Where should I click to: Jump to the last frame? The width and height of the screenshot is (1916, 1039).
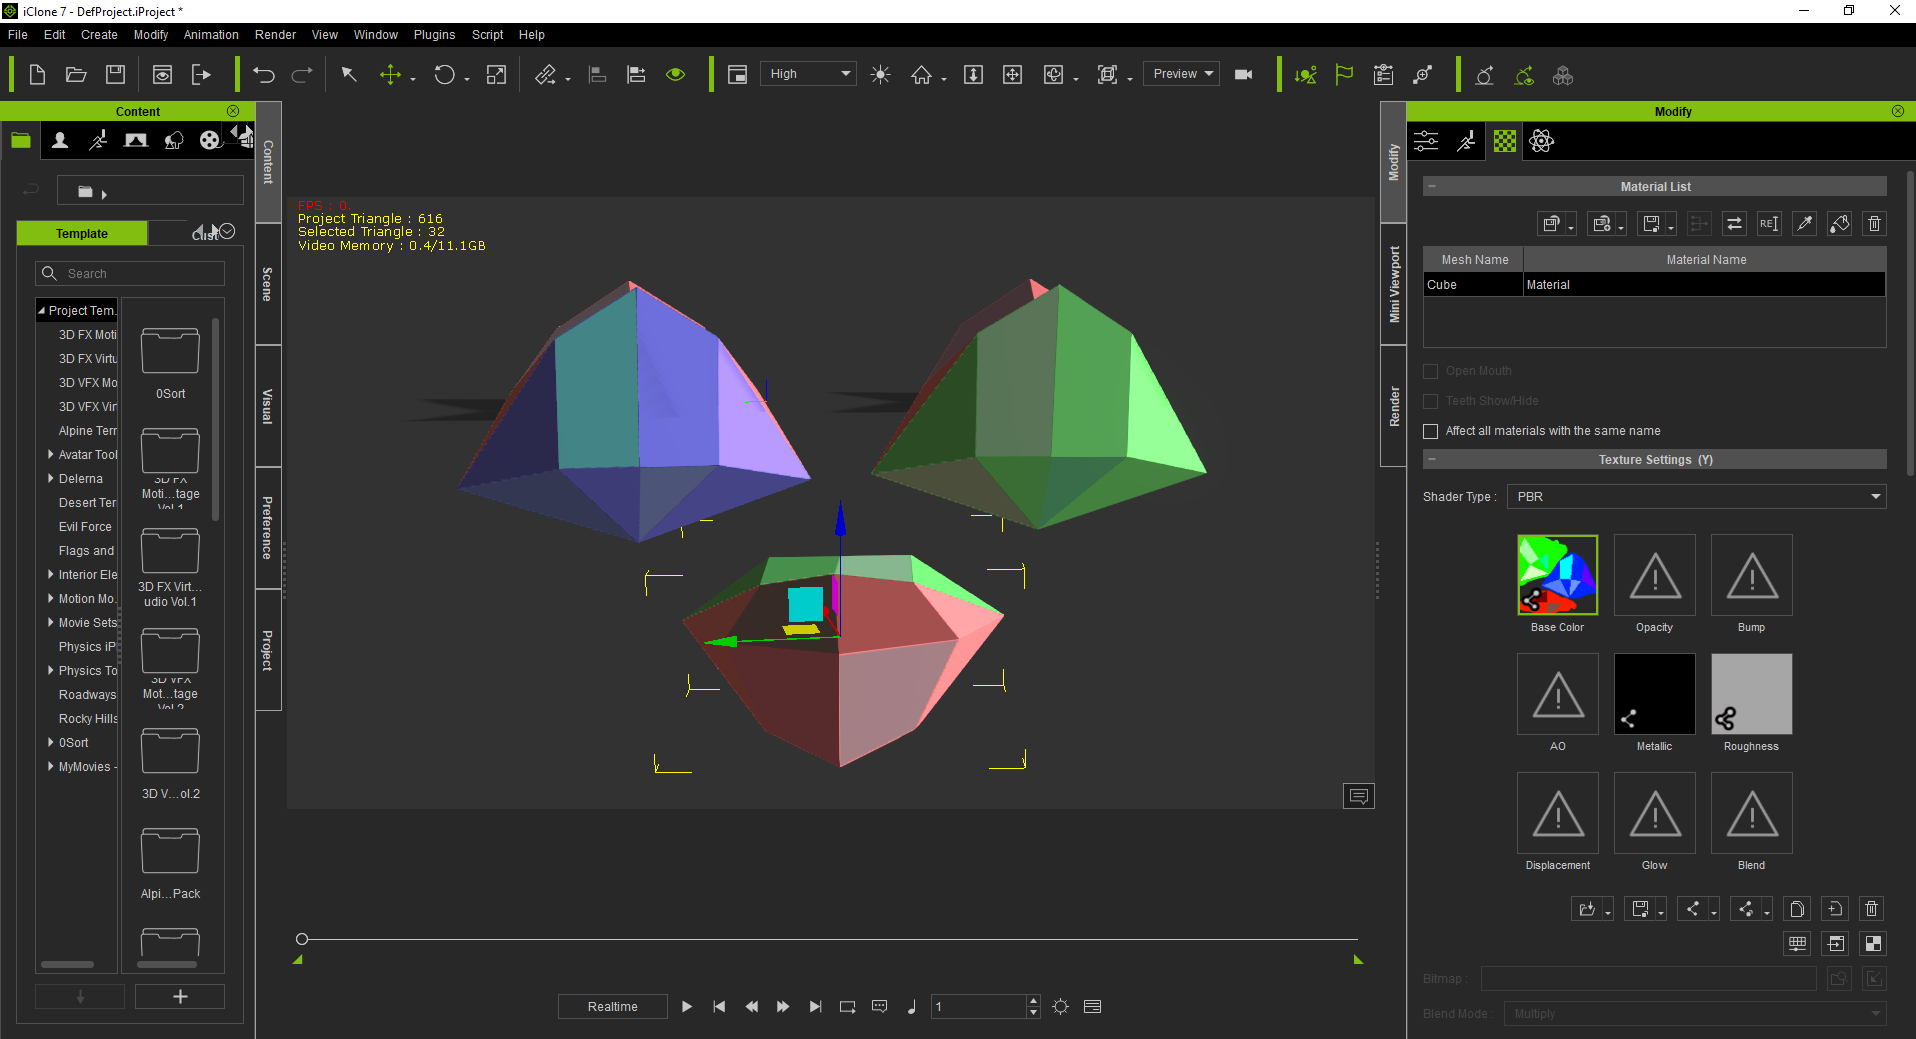pos(815,1007)
